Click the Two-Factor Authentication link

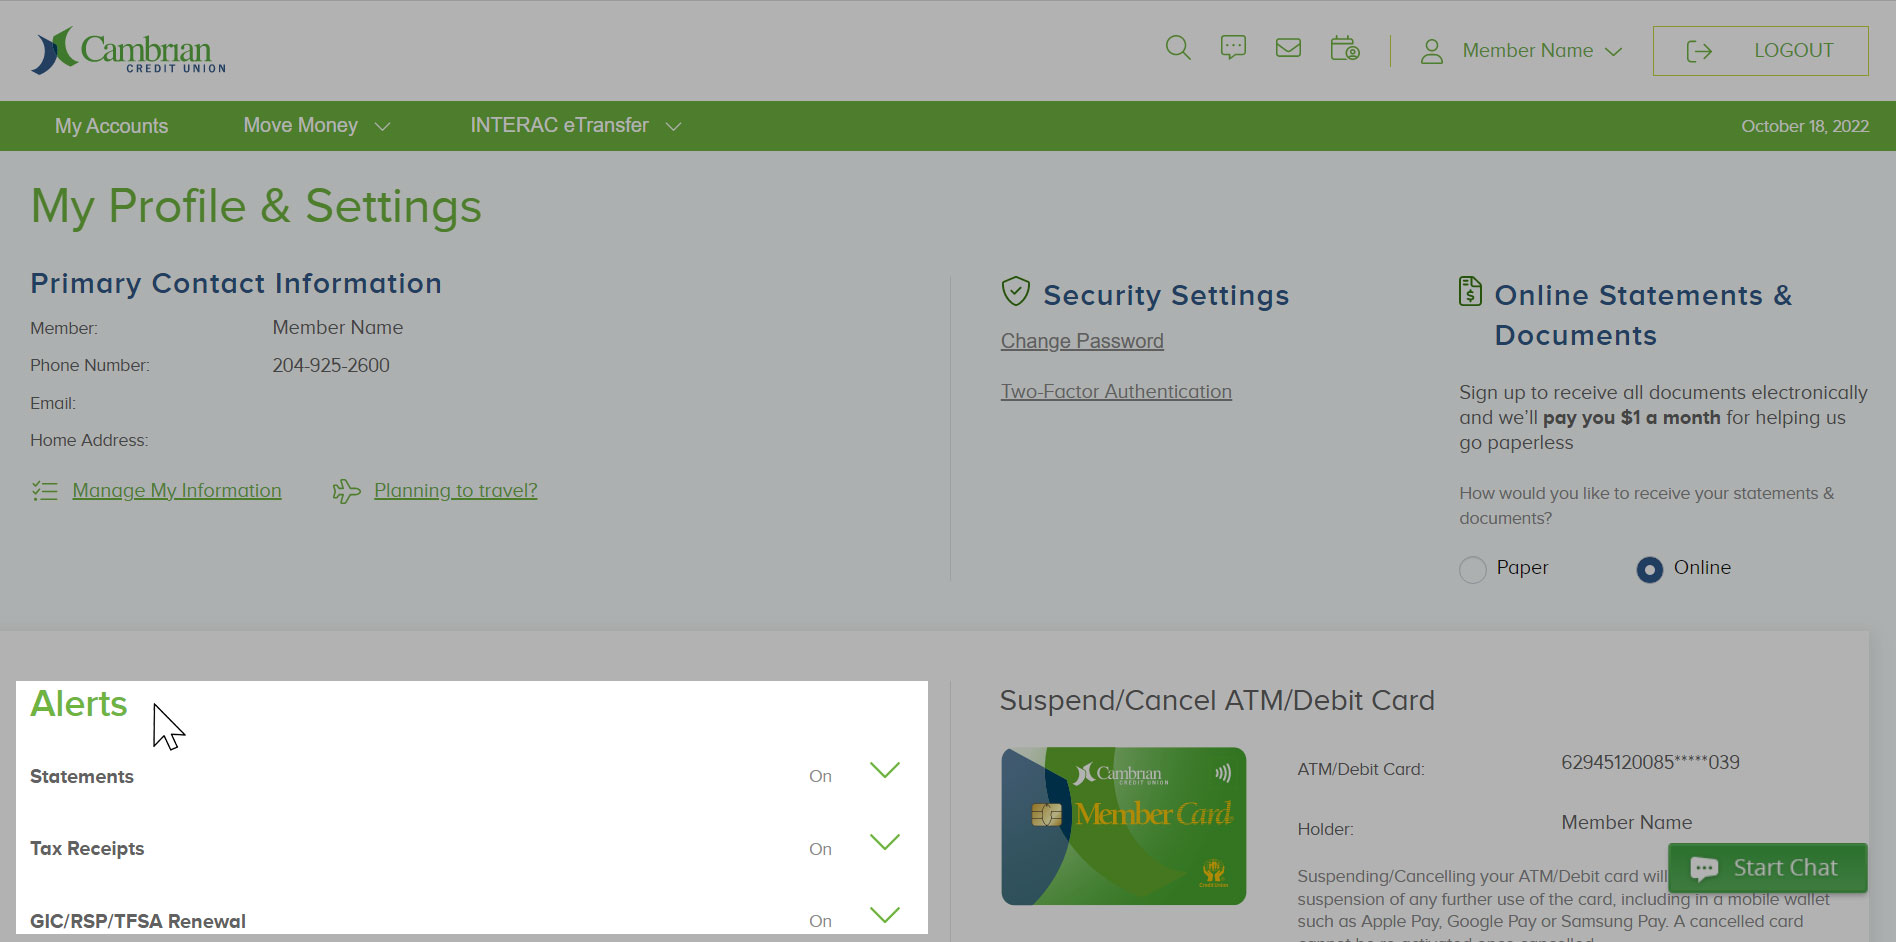tap(1116, 391)
